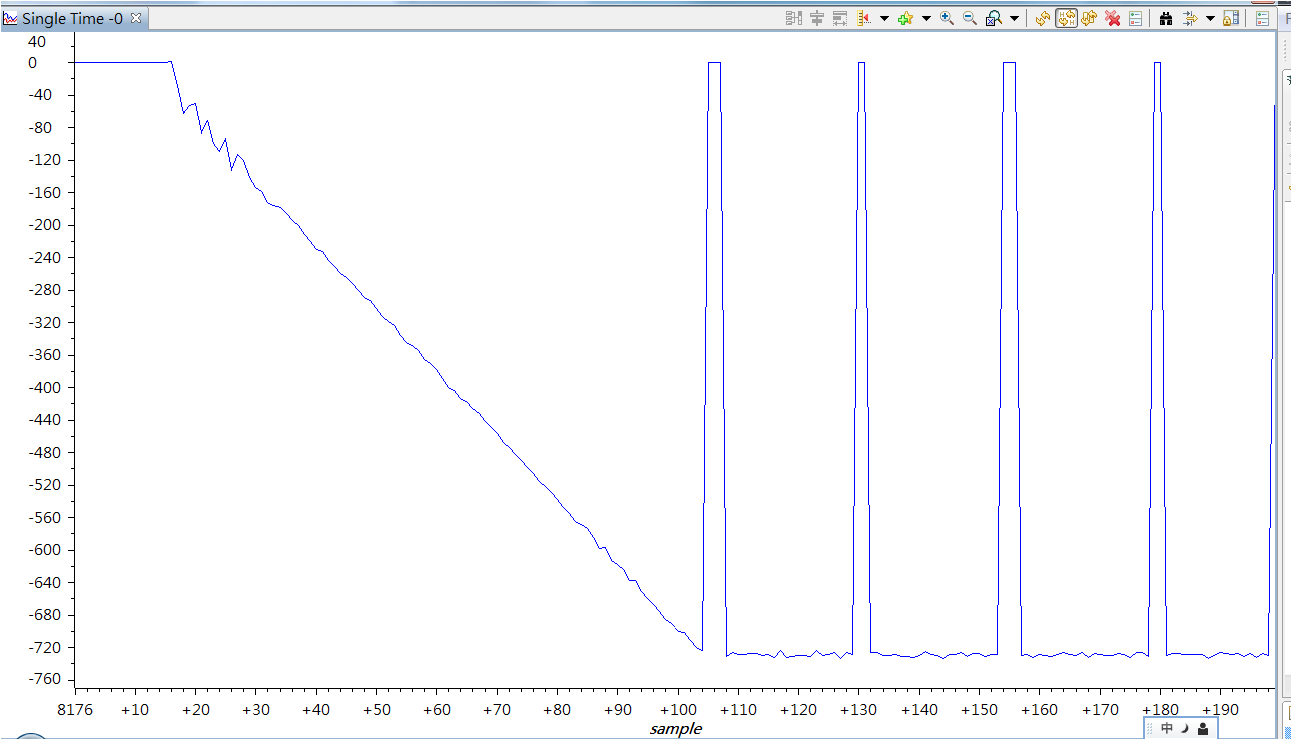Click the padlock lock icon in toolbar
Image resolution: width=1292 pixels, height=746 pixels.
pyautogui.click(x=1231, y=18)
